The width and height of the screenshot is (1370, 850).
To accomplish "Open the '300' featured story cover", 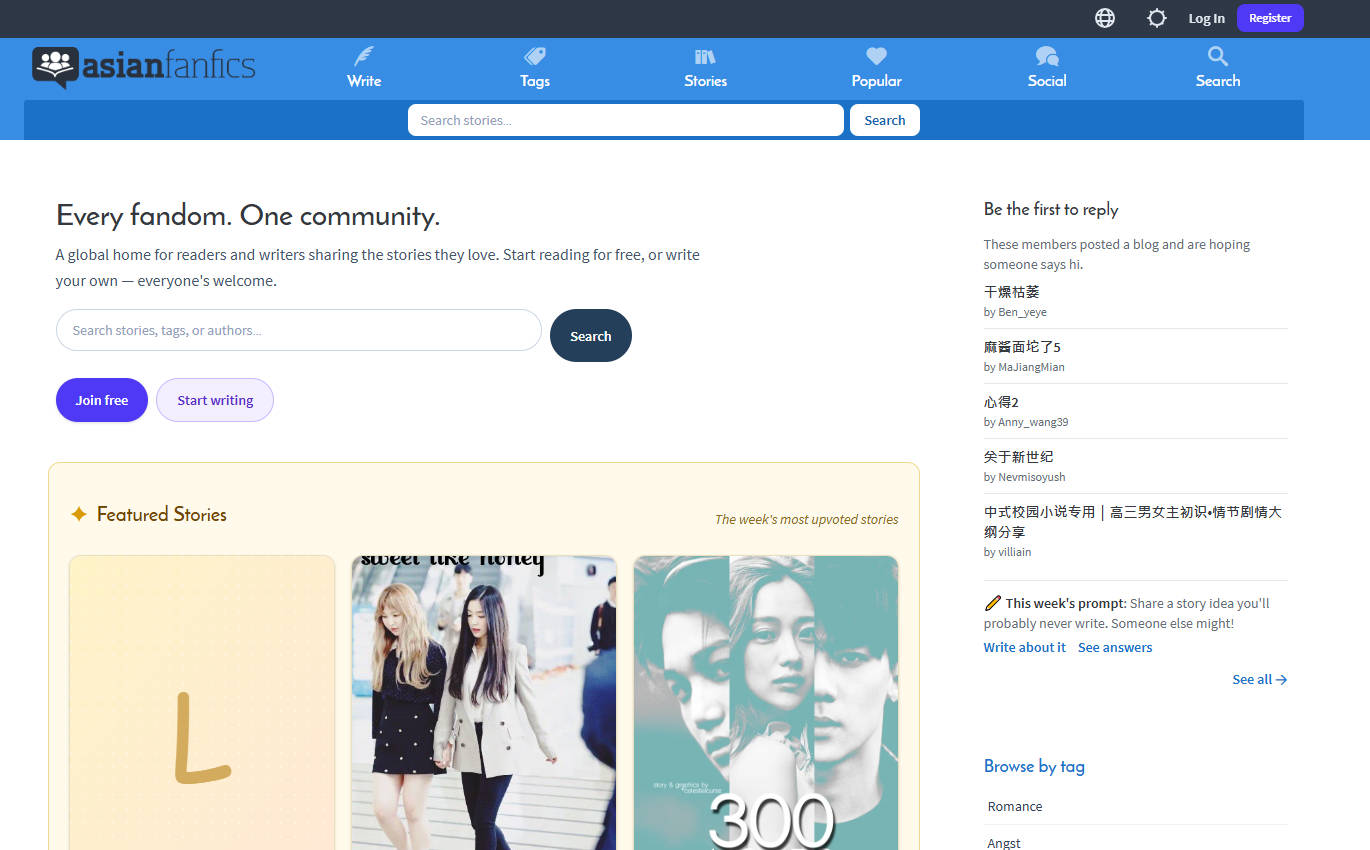I will tap(766, 703).
